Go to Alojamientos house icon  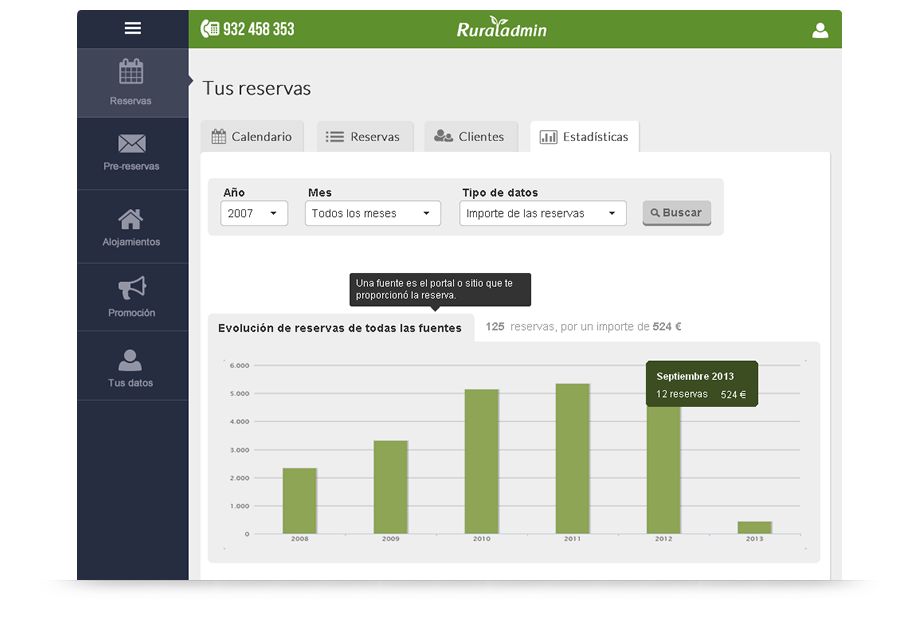point(131,219)
